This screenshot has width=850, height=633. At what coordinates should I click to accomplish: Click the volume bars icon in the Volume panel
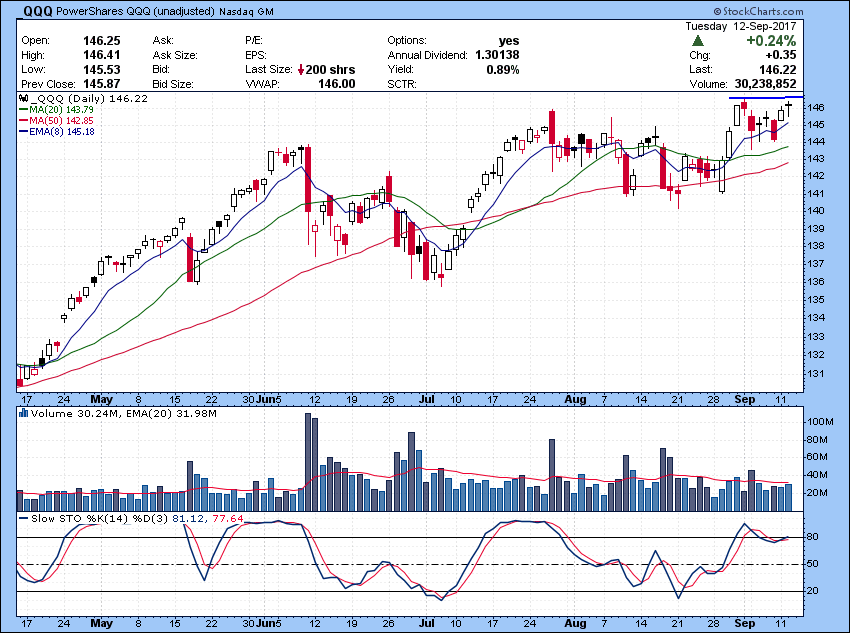23,414
